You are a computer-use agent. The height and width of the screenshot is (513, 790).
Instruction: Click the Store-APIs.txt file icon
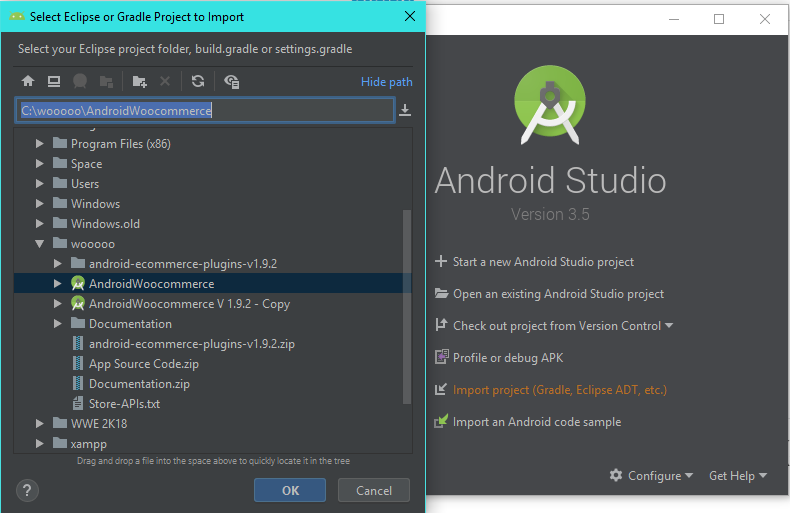78,403
